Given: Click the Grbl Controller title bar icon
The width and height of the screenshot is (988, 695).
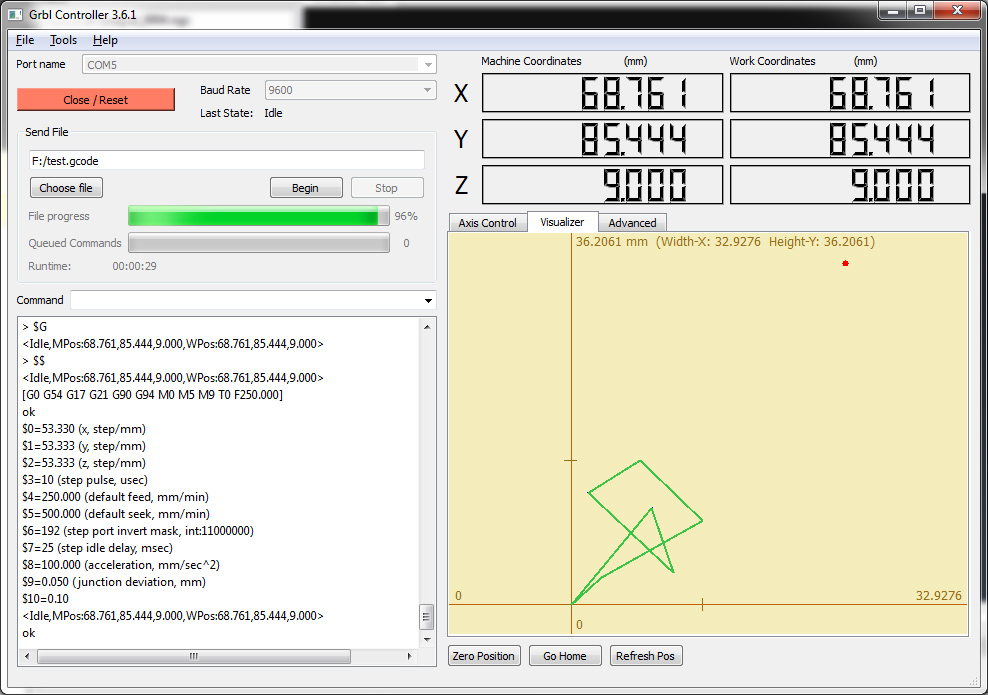Looking at the screenshot, I should (15, 14).
